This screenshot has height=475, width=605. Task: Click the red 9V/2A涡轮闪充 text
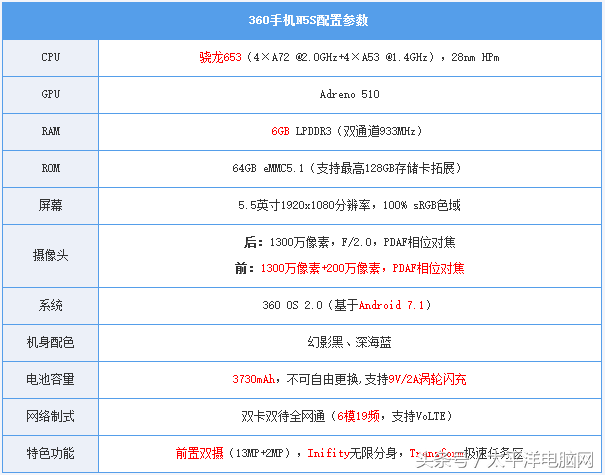pos(427,379)
